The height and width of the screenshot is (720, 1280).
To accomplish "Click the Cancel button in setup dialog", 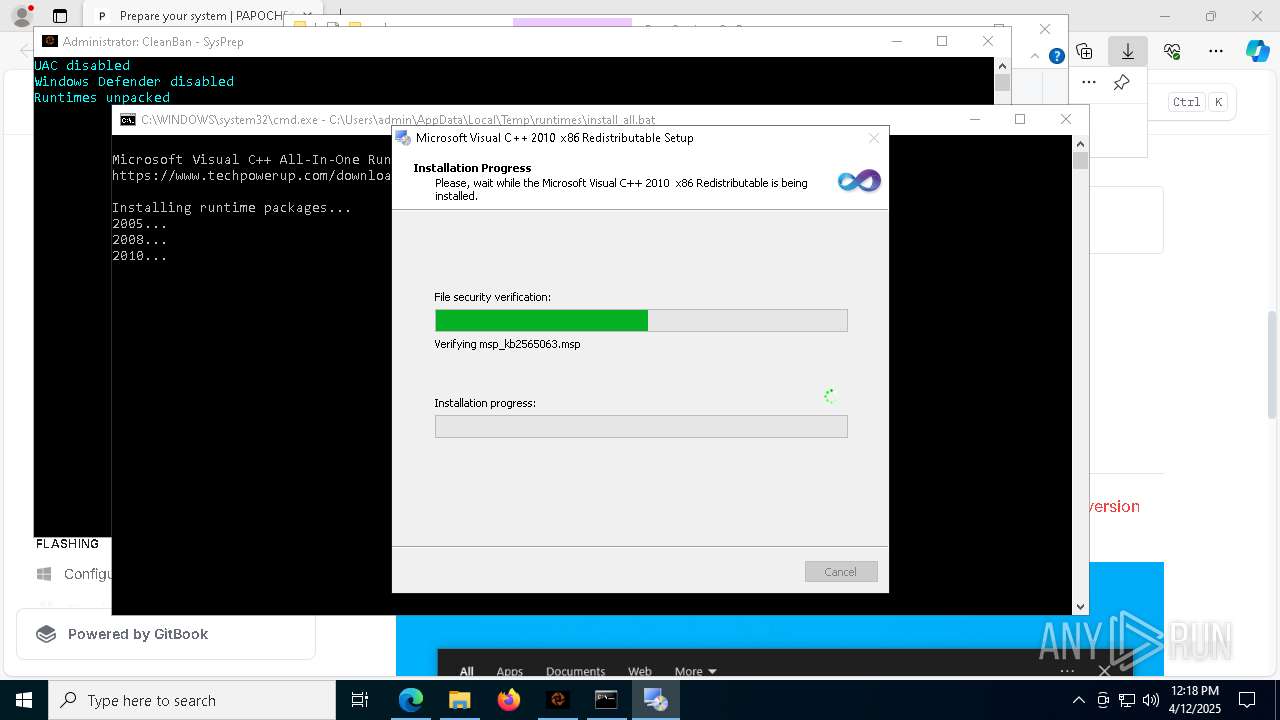I will pyautogui.click(x=841, y=572).
